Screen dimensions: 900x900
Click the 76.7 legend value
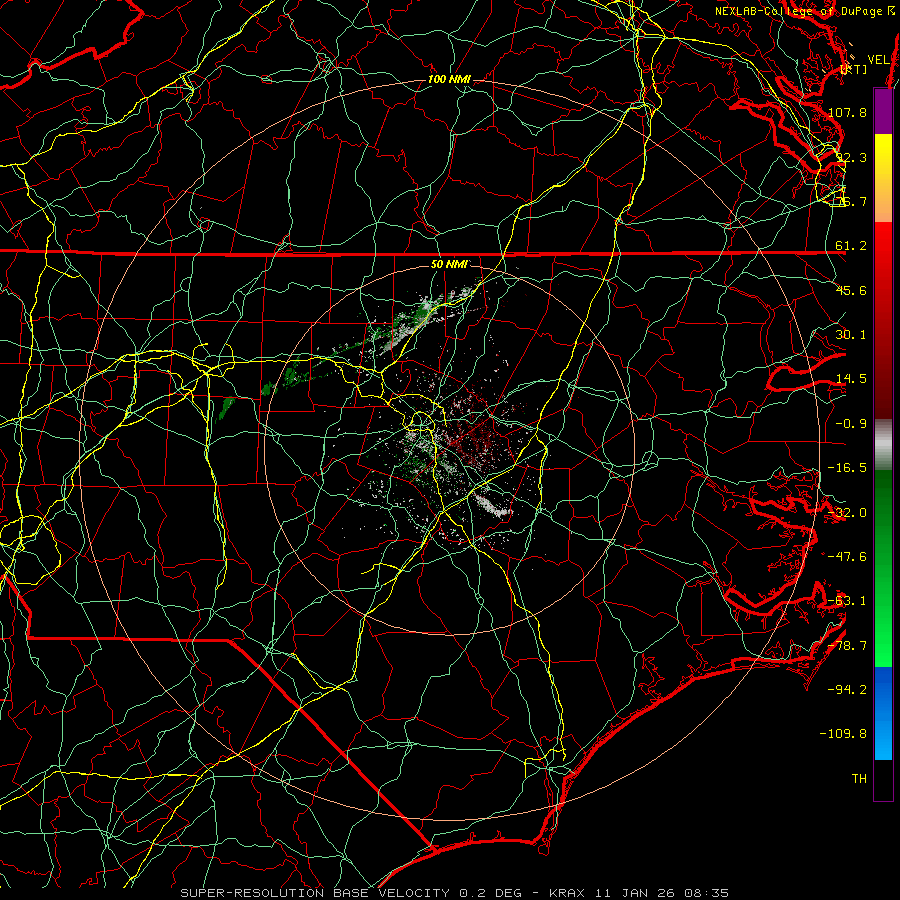pyautogui.click(x=851, y=201)
